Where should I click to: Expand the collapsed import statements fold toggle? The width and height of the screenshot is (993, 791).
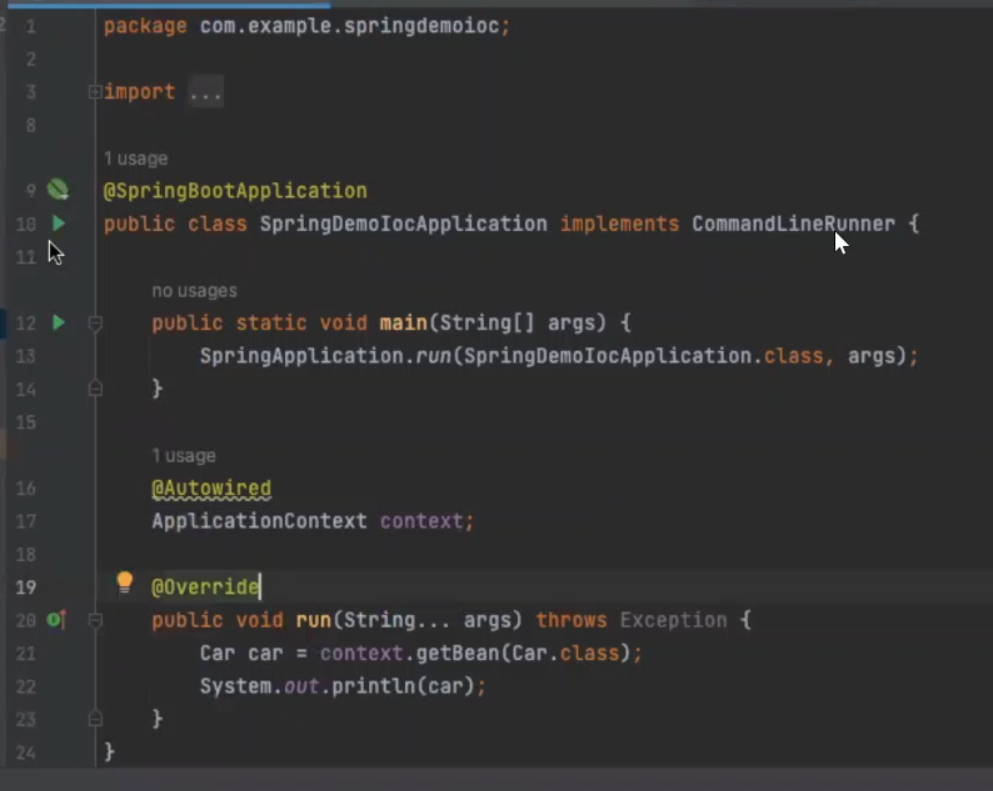point(95,92)
